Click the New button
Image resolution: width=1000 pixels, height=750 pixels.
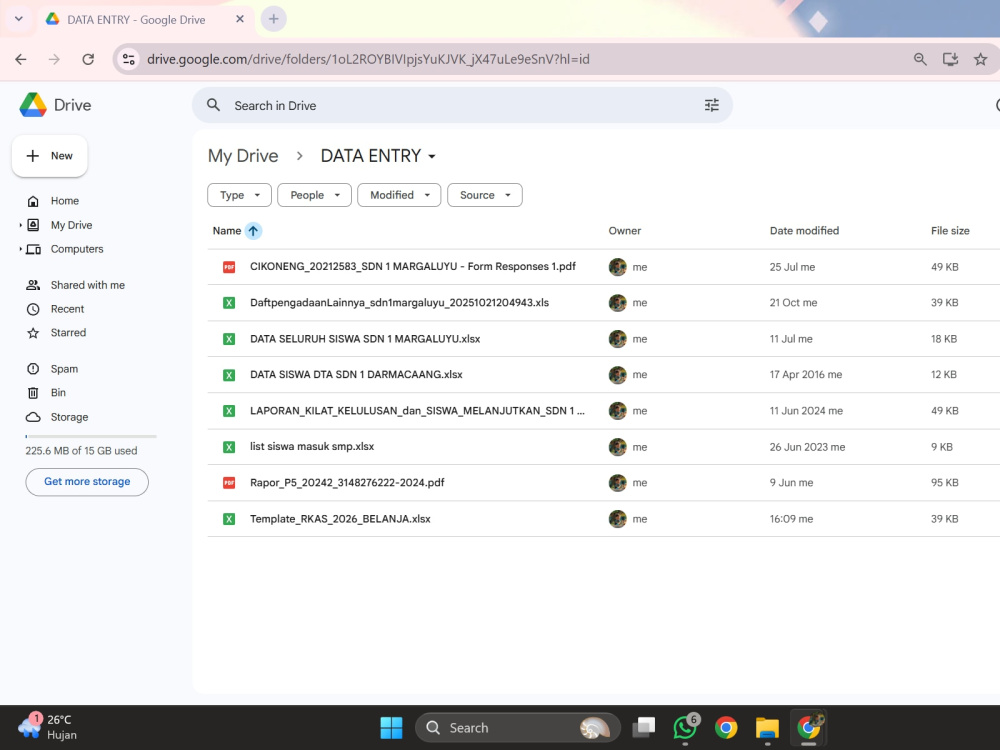(x=50, y=156)
